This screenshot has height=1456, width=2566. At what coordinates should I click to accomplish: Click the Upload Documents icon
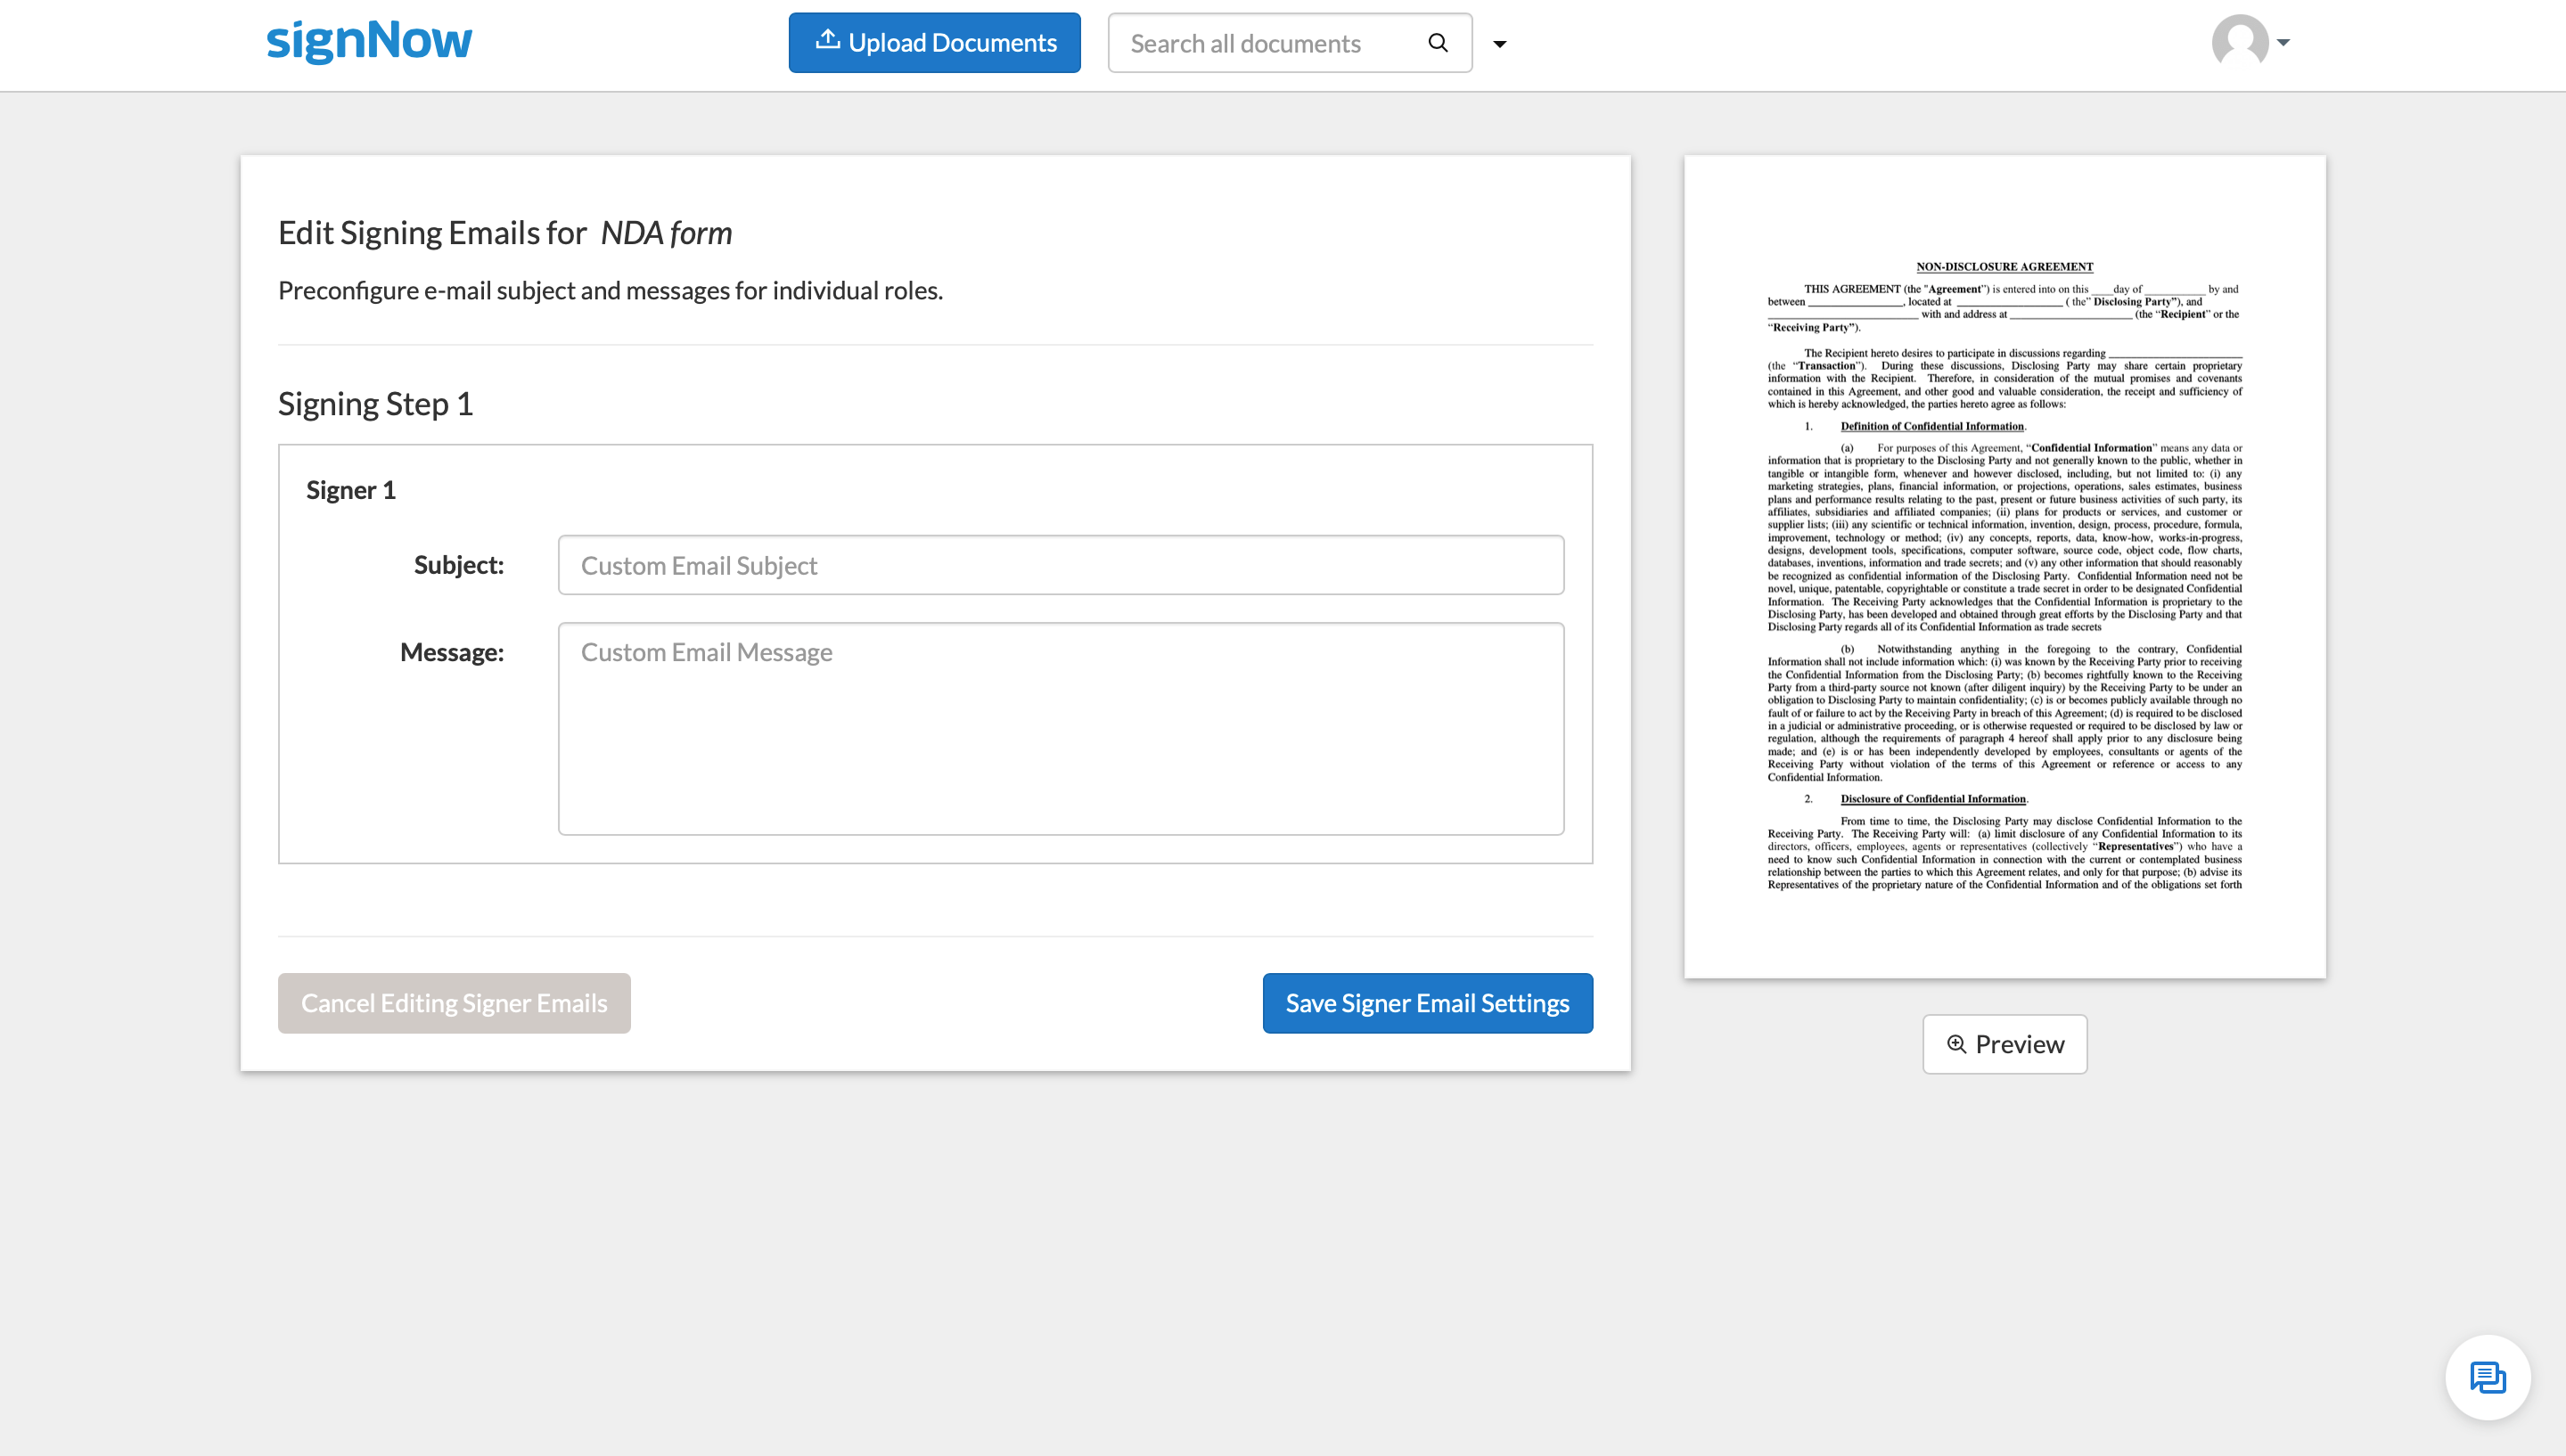point(824,40)
